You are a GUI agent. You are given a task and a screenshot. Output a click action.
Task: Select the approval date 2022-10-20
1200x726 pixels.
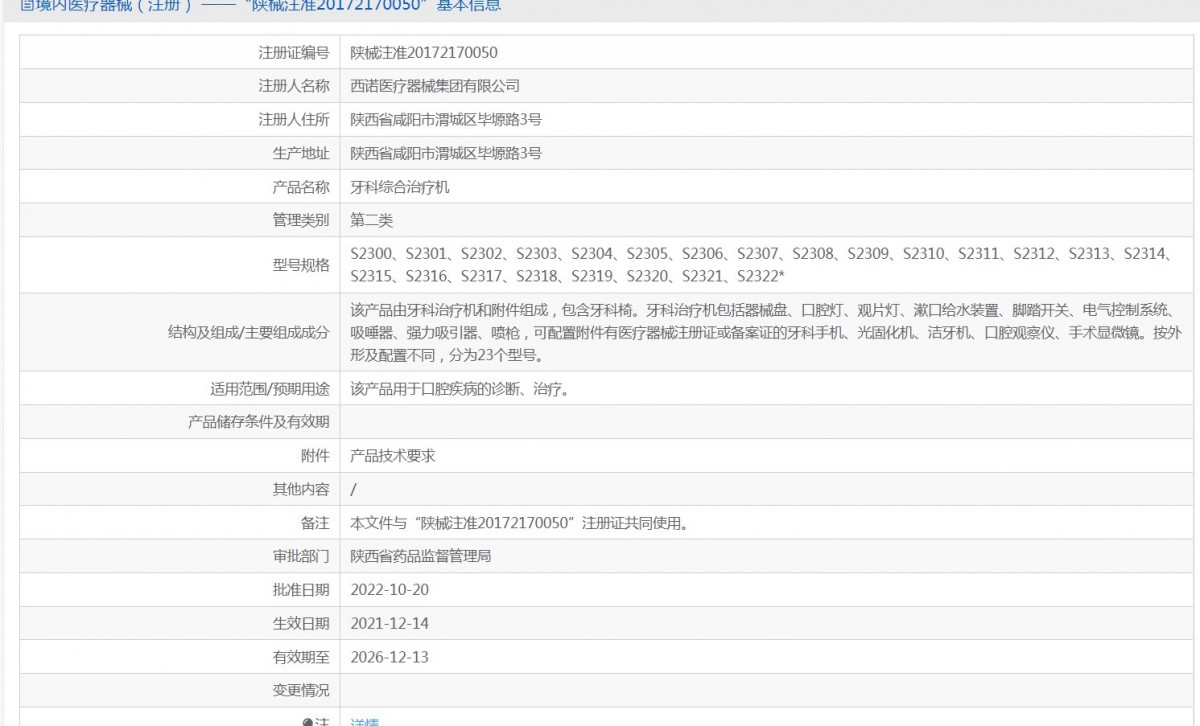tap(389, 590)
